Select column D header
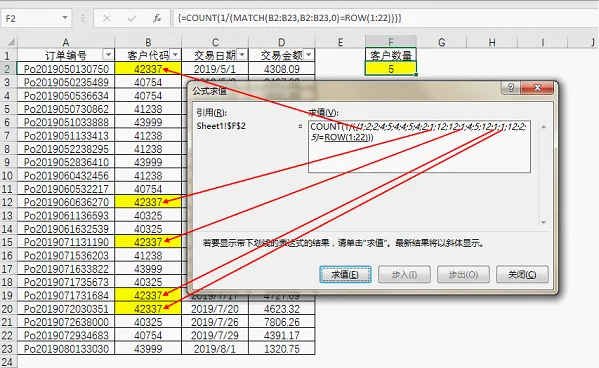 (x=282, y=42)
